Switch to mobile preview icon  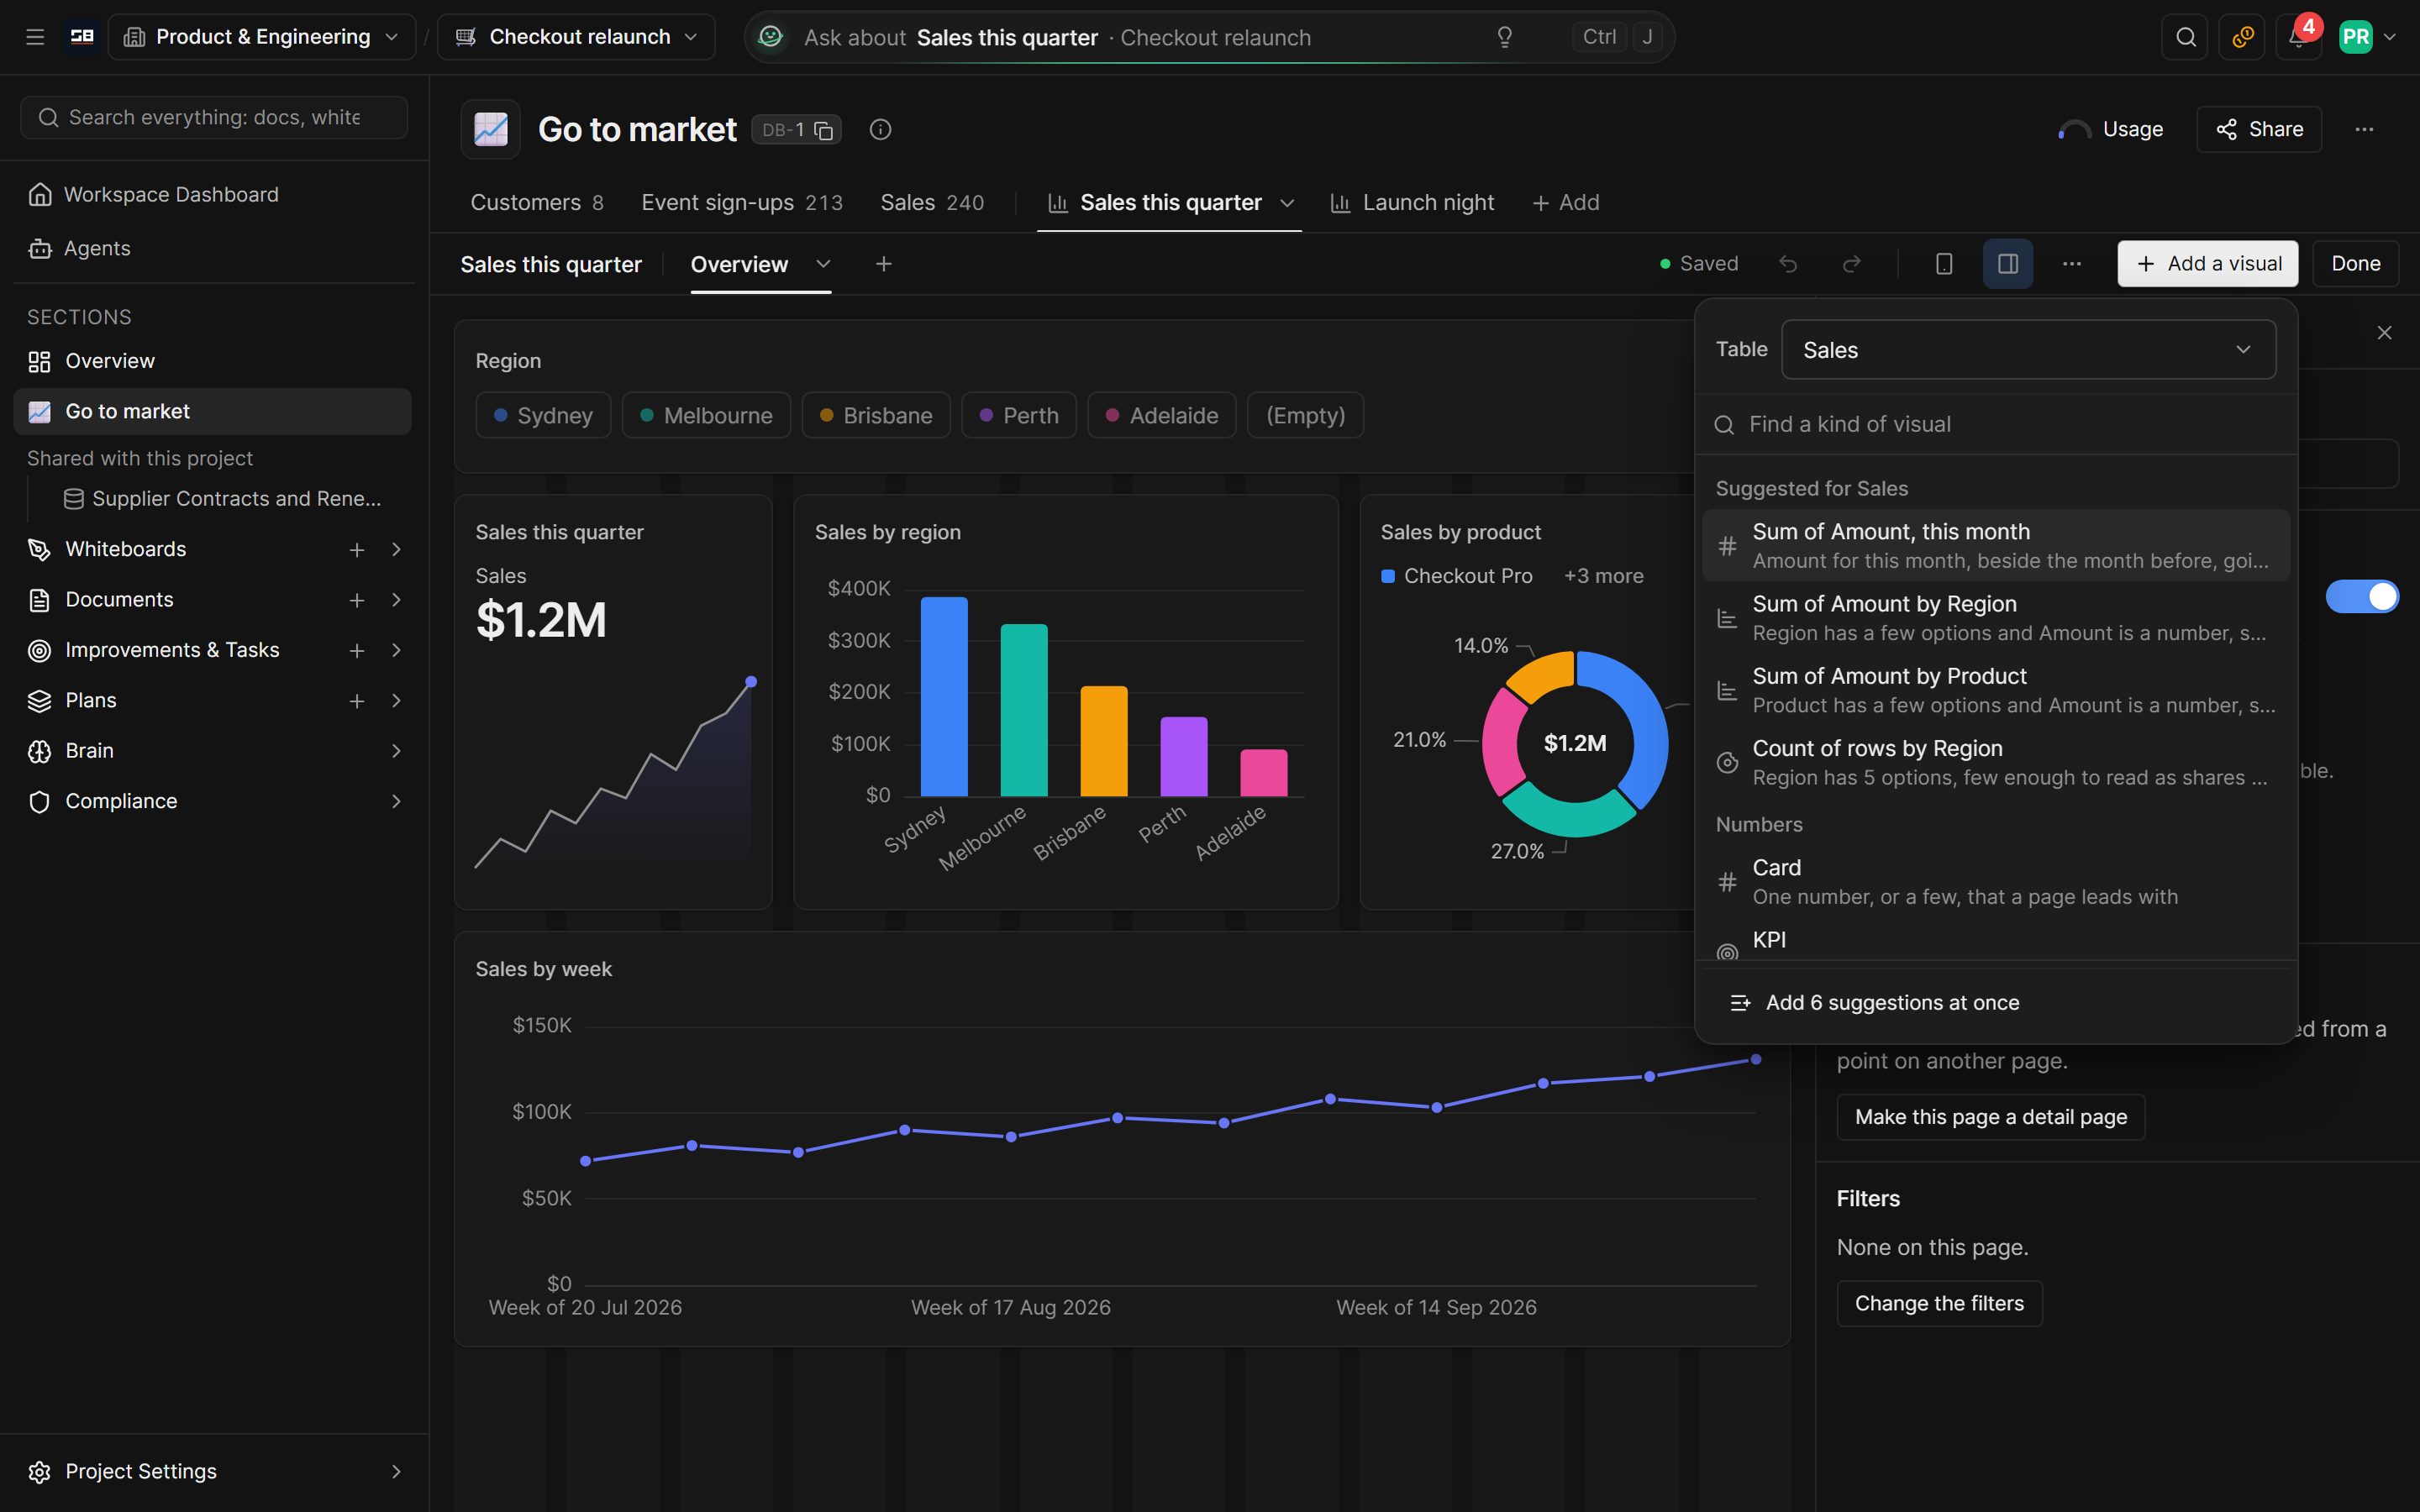click(x=1944, y=264)
